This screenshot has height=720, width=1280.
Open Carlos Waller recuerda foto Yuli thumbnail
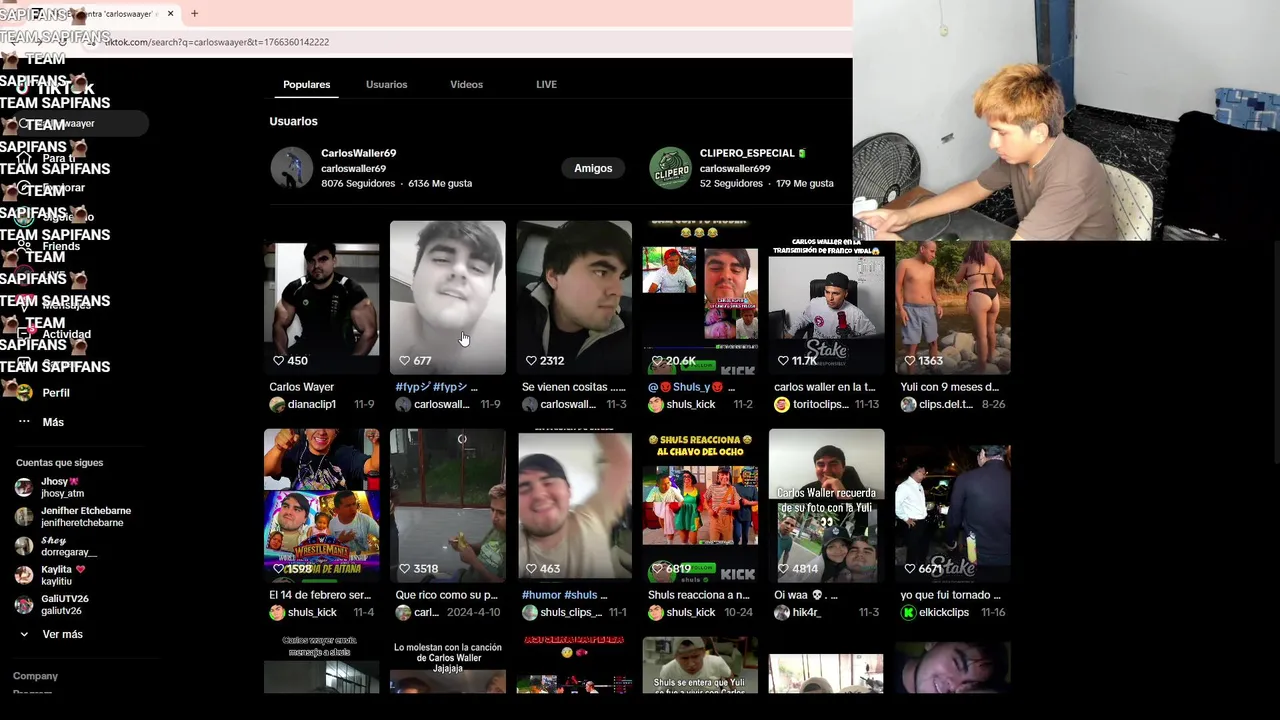[826, 505]
